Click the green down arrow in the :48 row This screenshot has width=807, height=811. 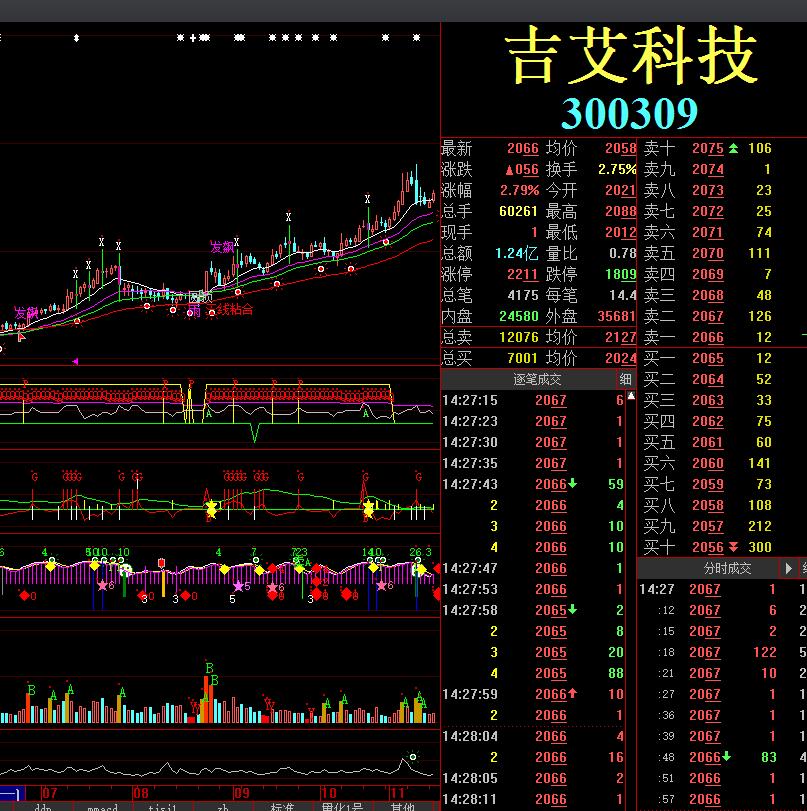[726, 756]
